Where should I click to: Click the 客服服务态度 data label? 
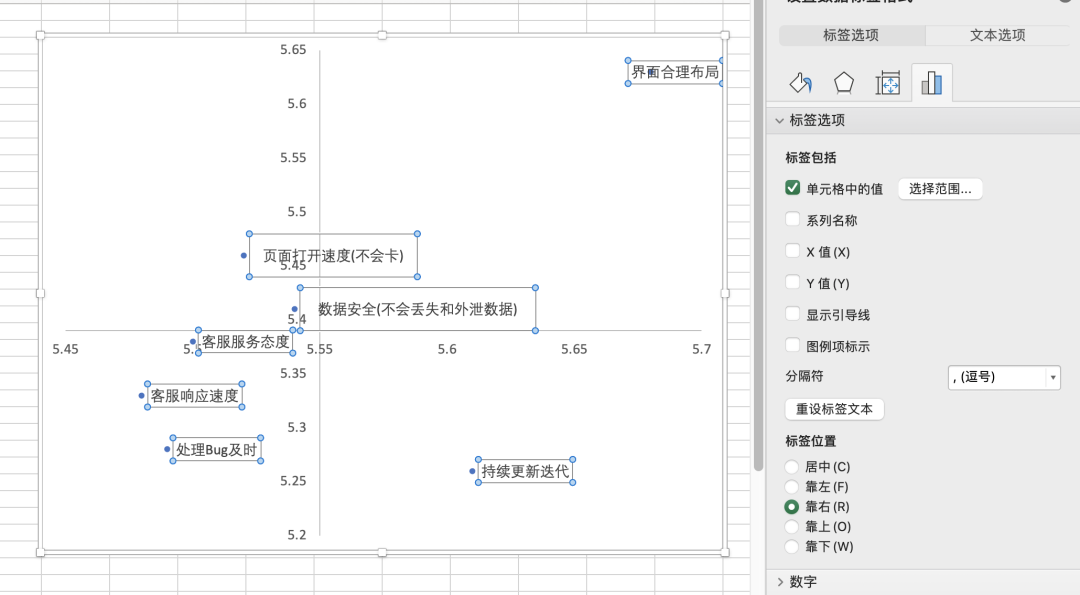tap(246, 342)
